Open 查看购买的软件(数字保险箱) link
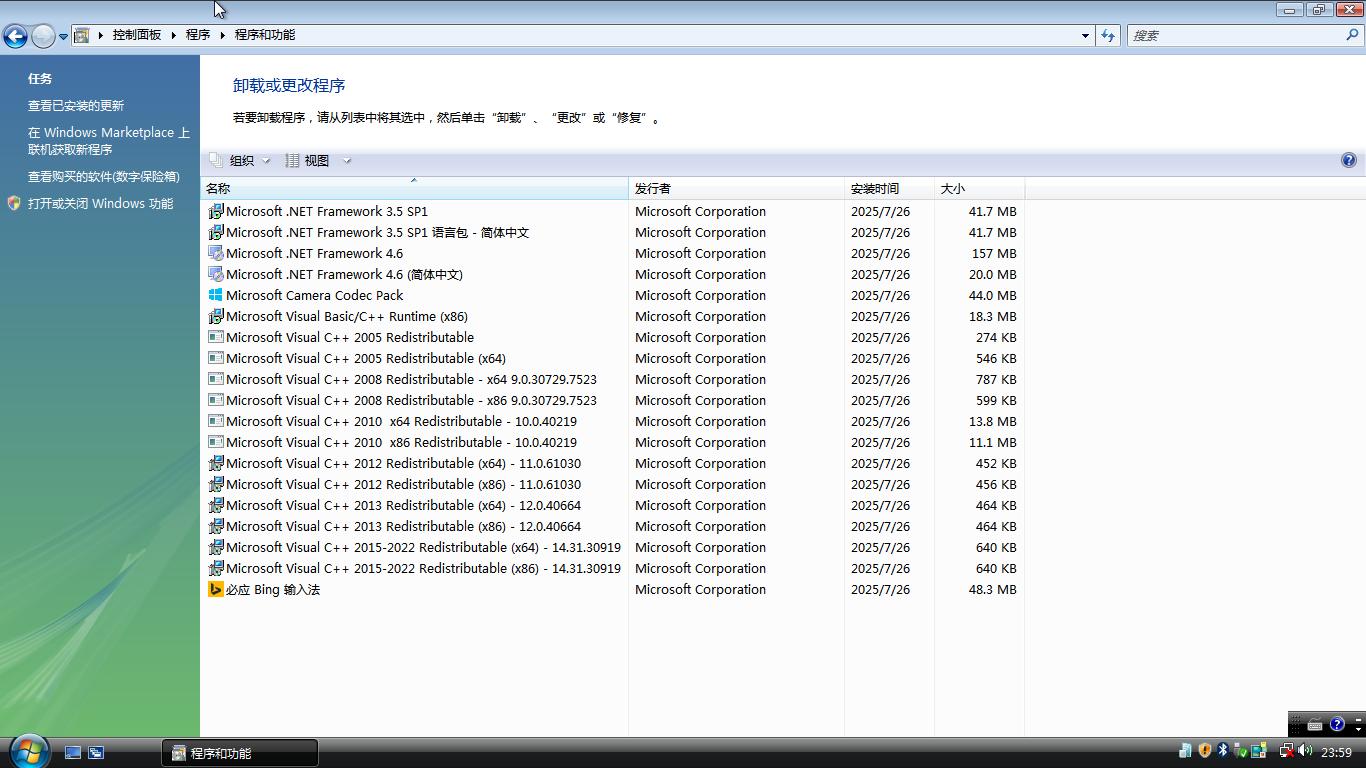 pos(103,177)
